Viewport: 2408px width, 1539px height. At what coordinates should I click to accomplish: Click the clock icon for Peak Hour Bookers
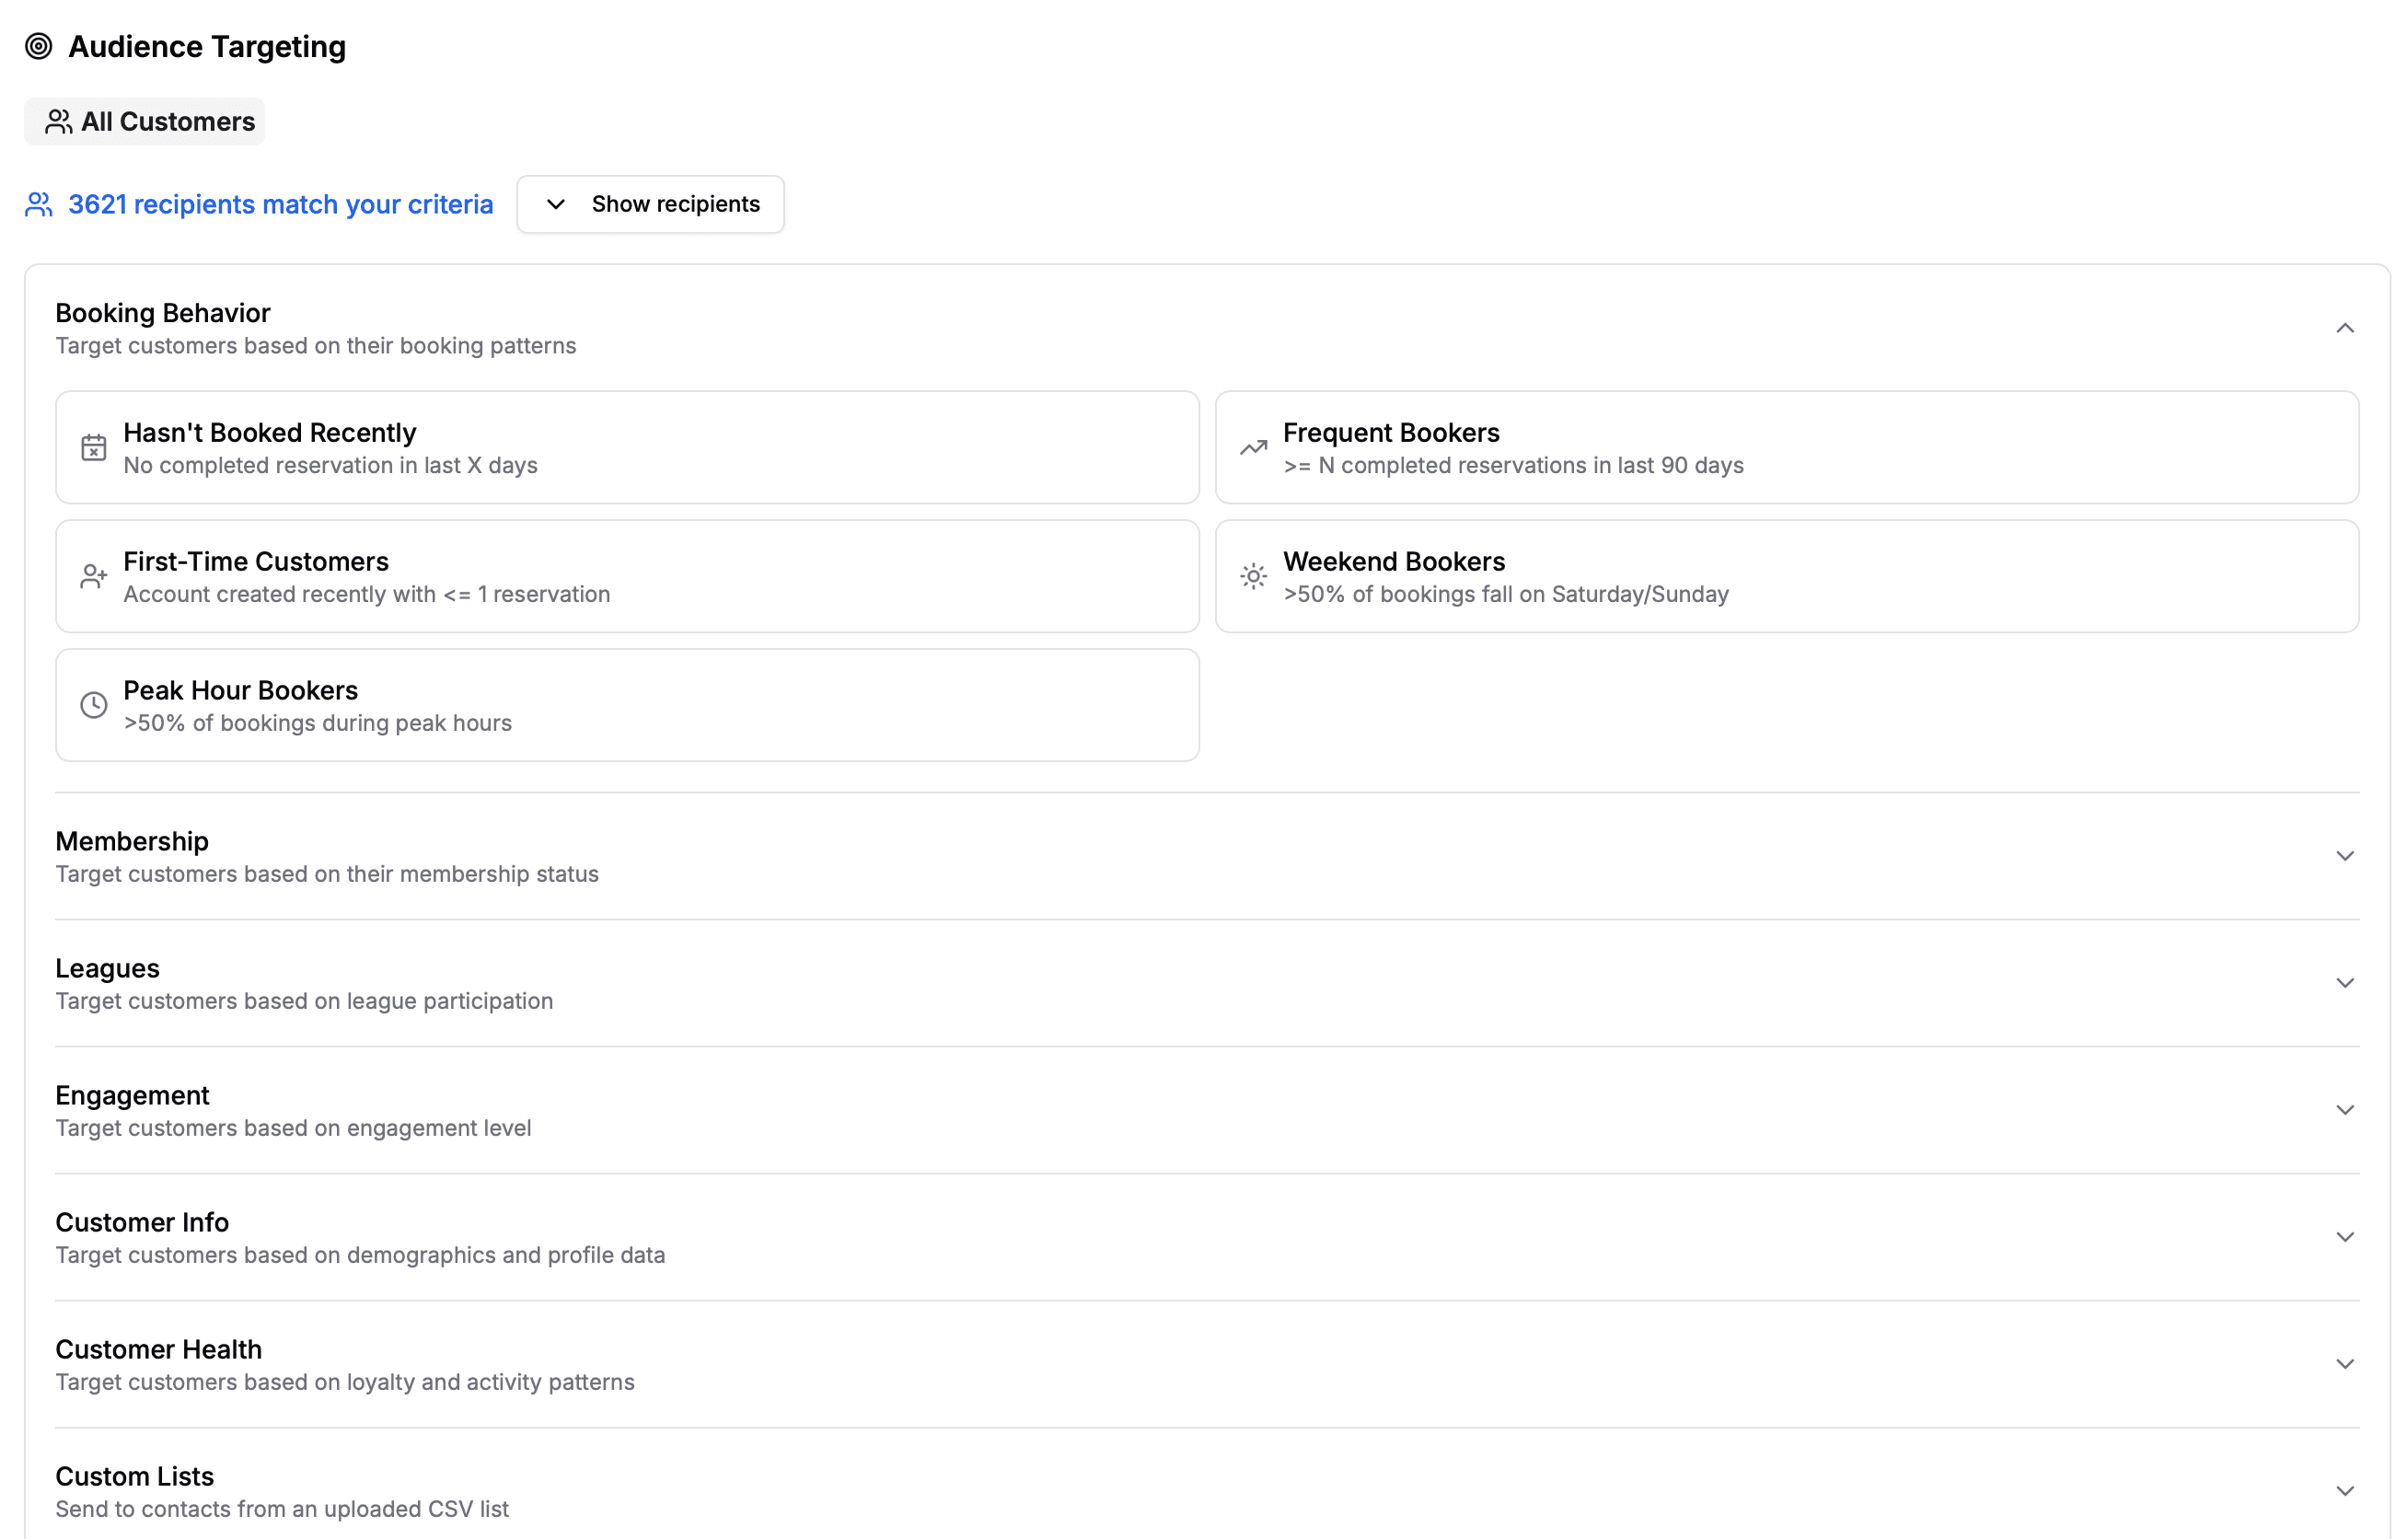pos(94,705)
